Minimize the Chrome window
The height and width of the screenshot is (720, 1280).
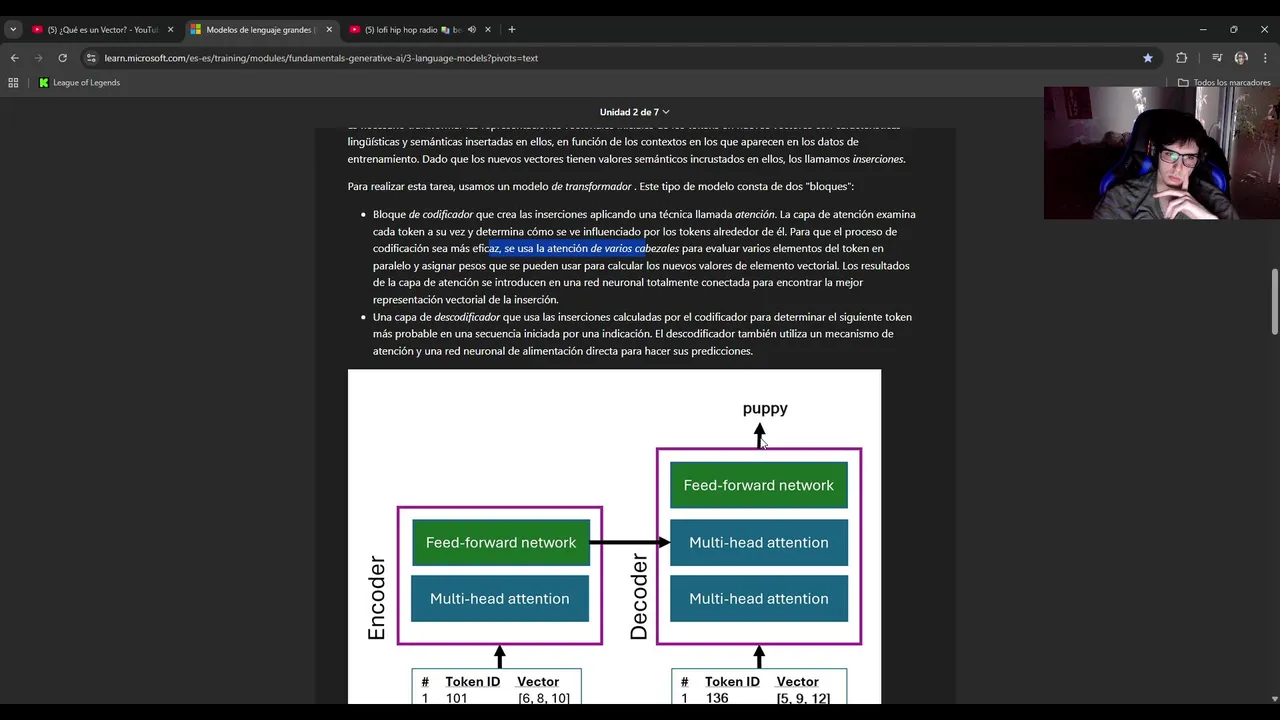click(1203, 30)
